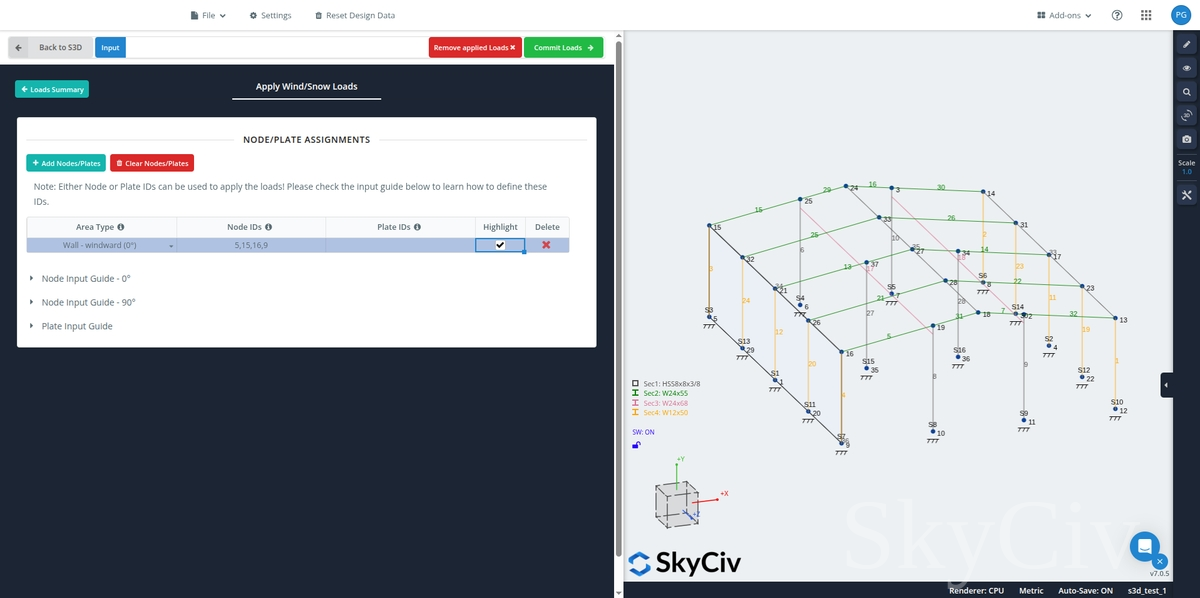Click the Node IDs field showing 5,15,16,9
This screenshot has width=1200, height=598.
click(250, 245)
